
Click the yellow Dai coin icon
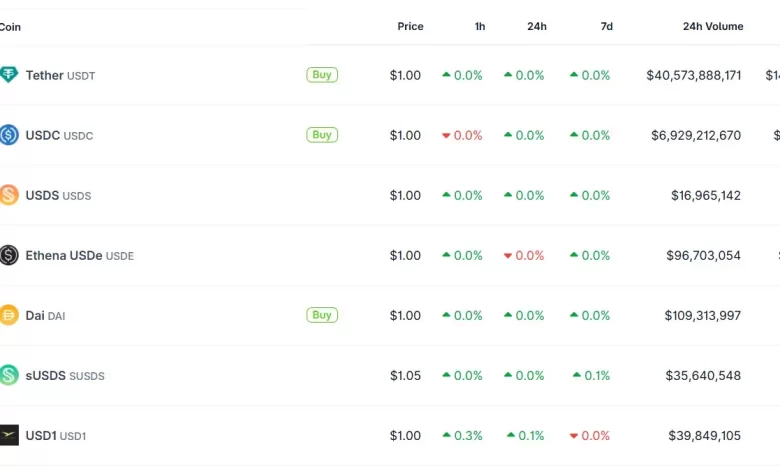(x=8, y=315)
